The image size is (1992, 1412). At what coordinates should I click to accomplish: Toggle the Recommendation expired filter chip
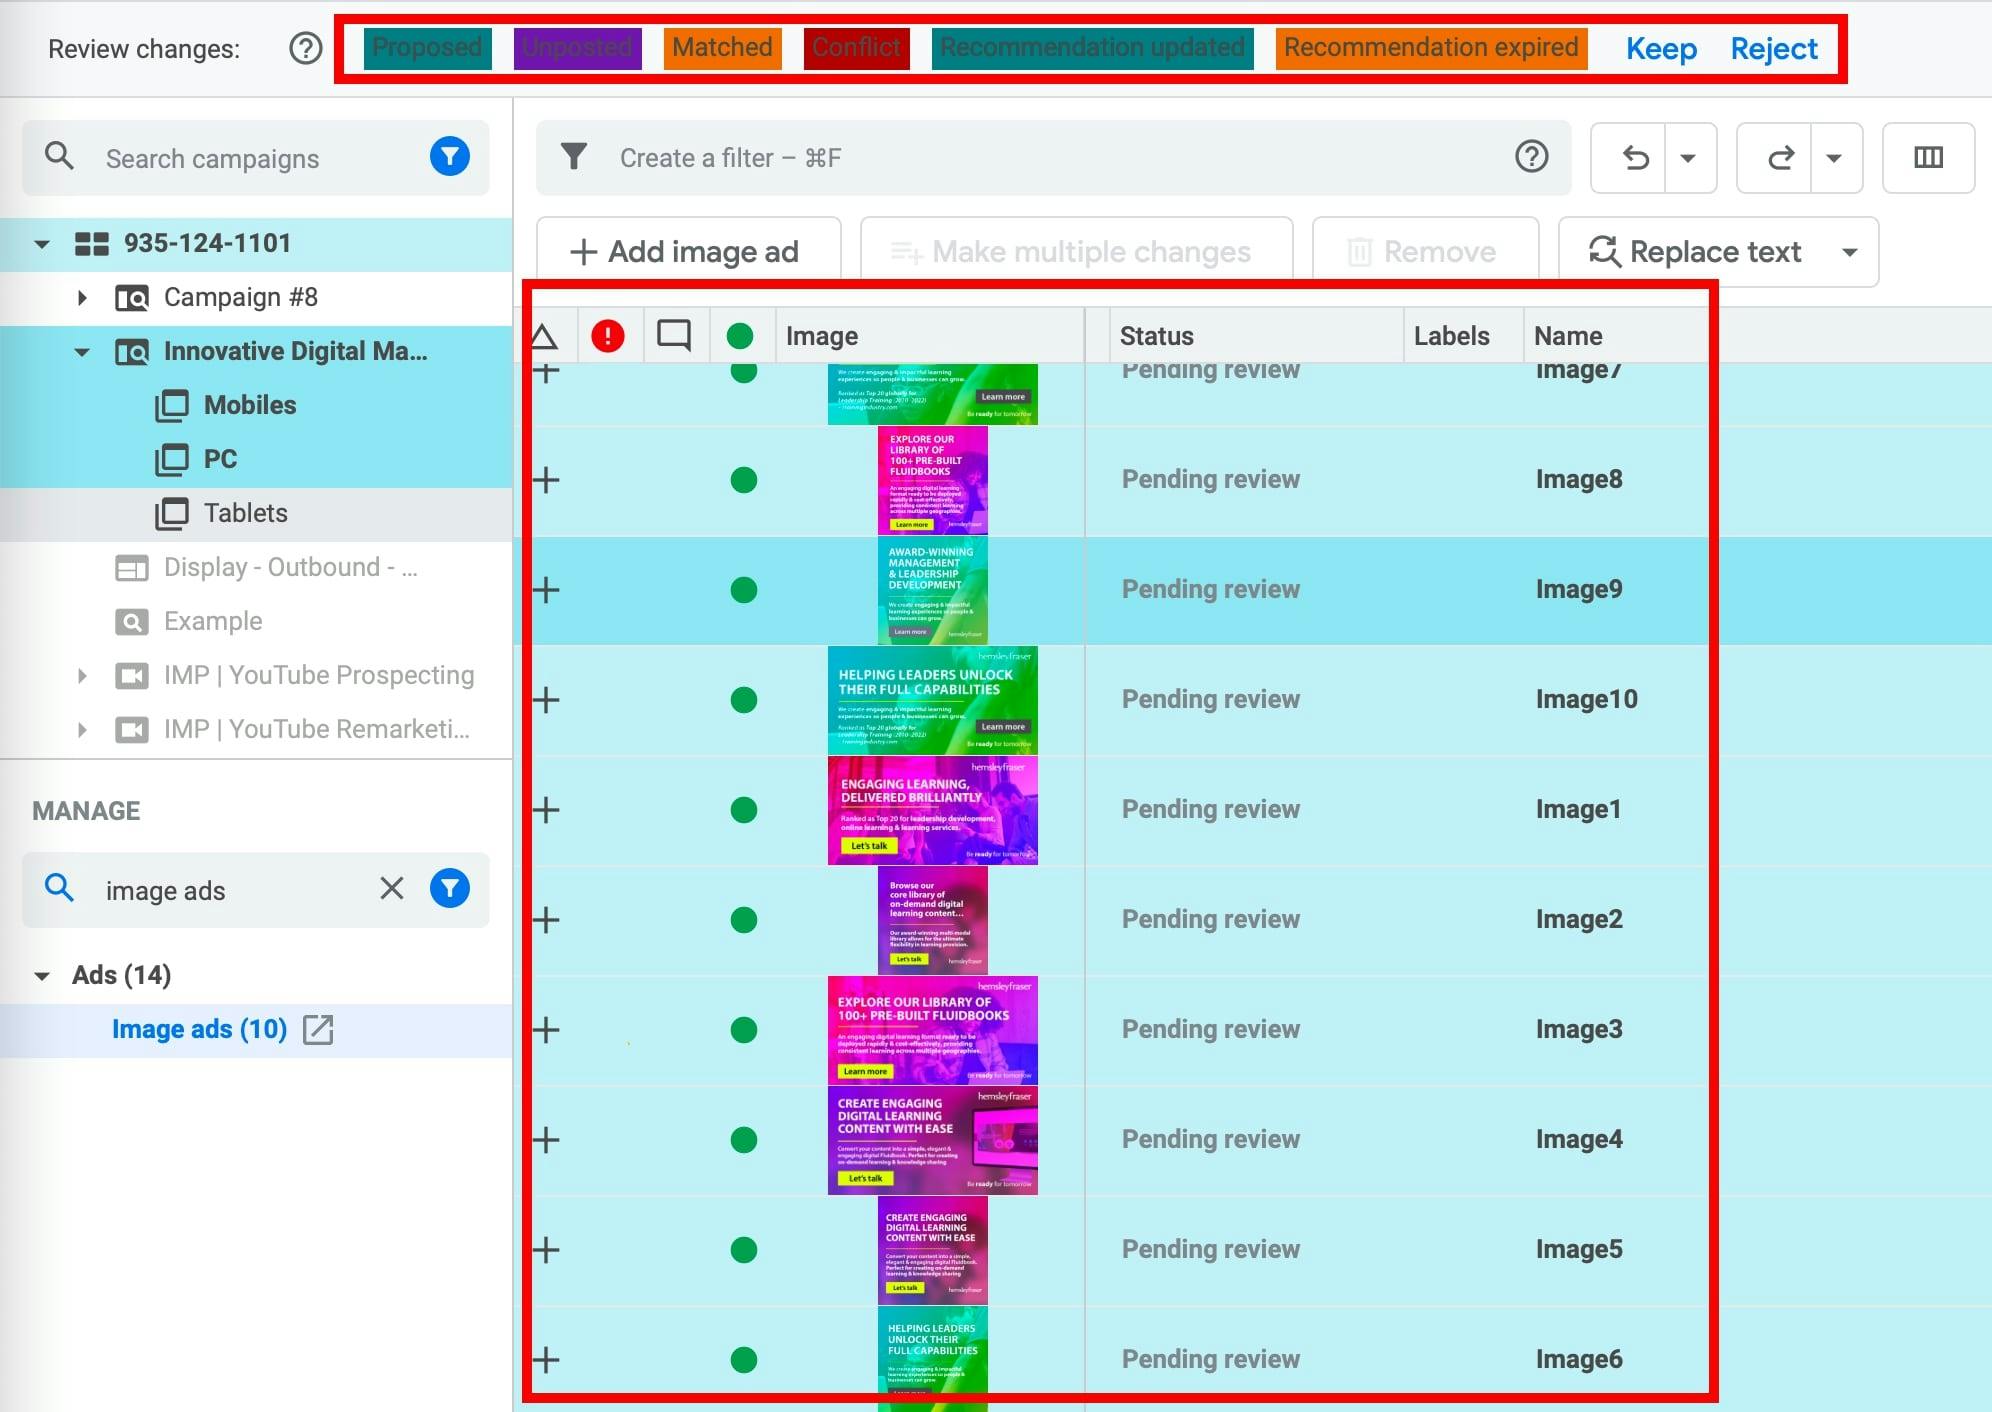coord(1432,47)
